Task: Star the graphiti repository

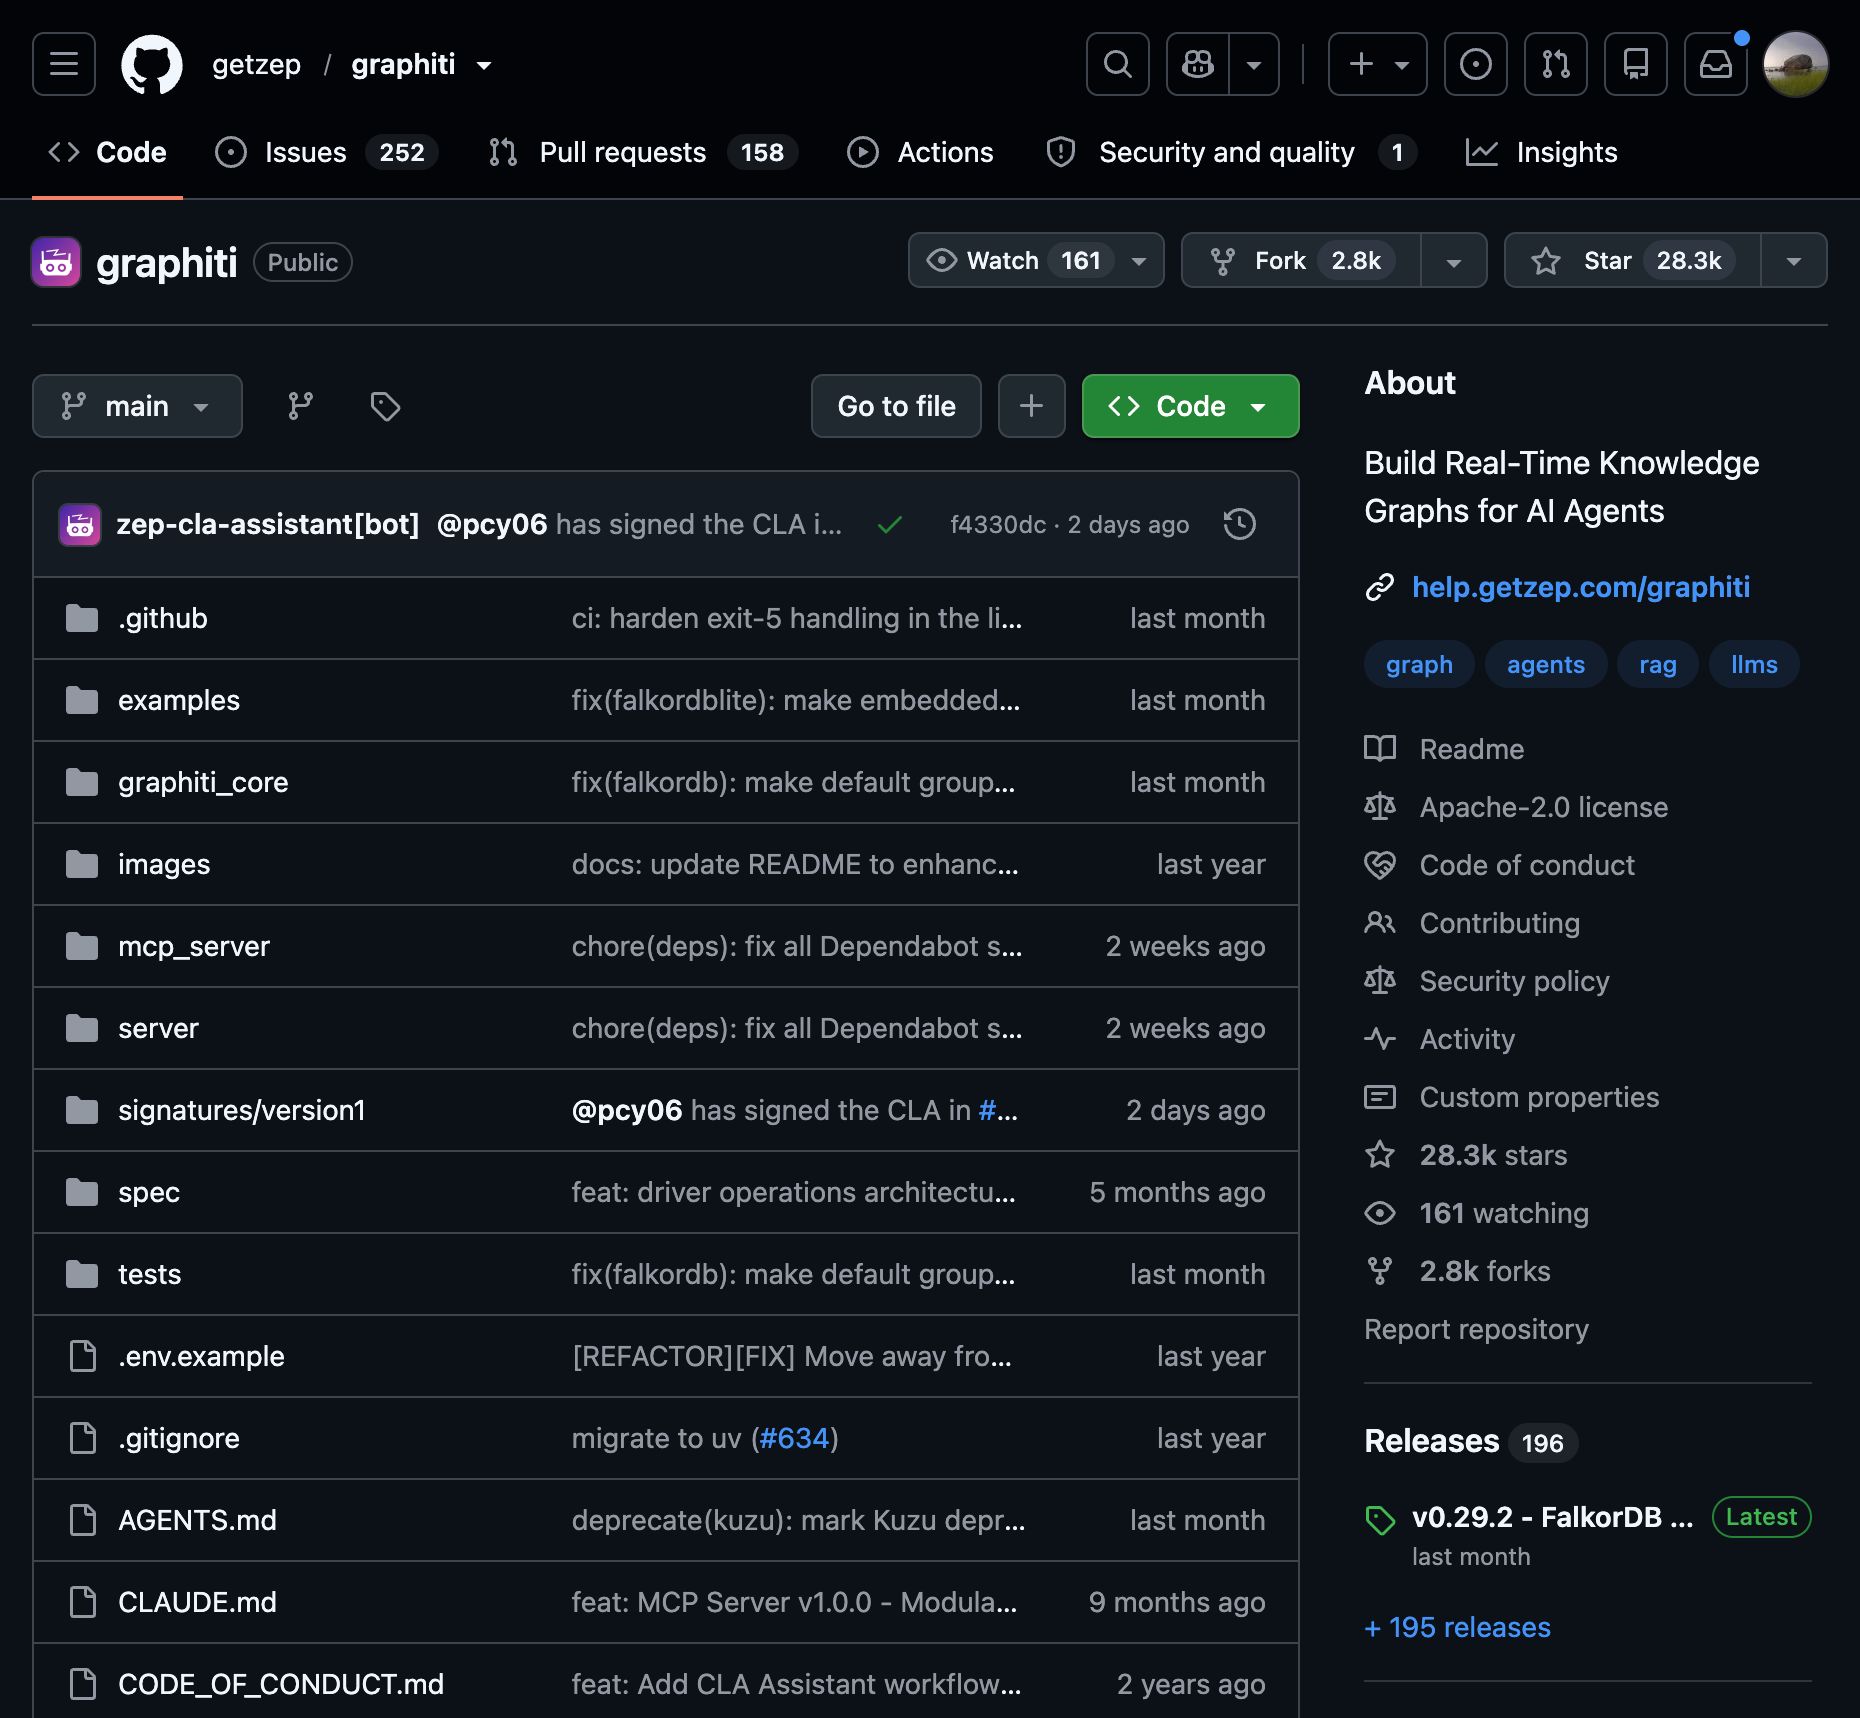Action: tap(1632, 260)
